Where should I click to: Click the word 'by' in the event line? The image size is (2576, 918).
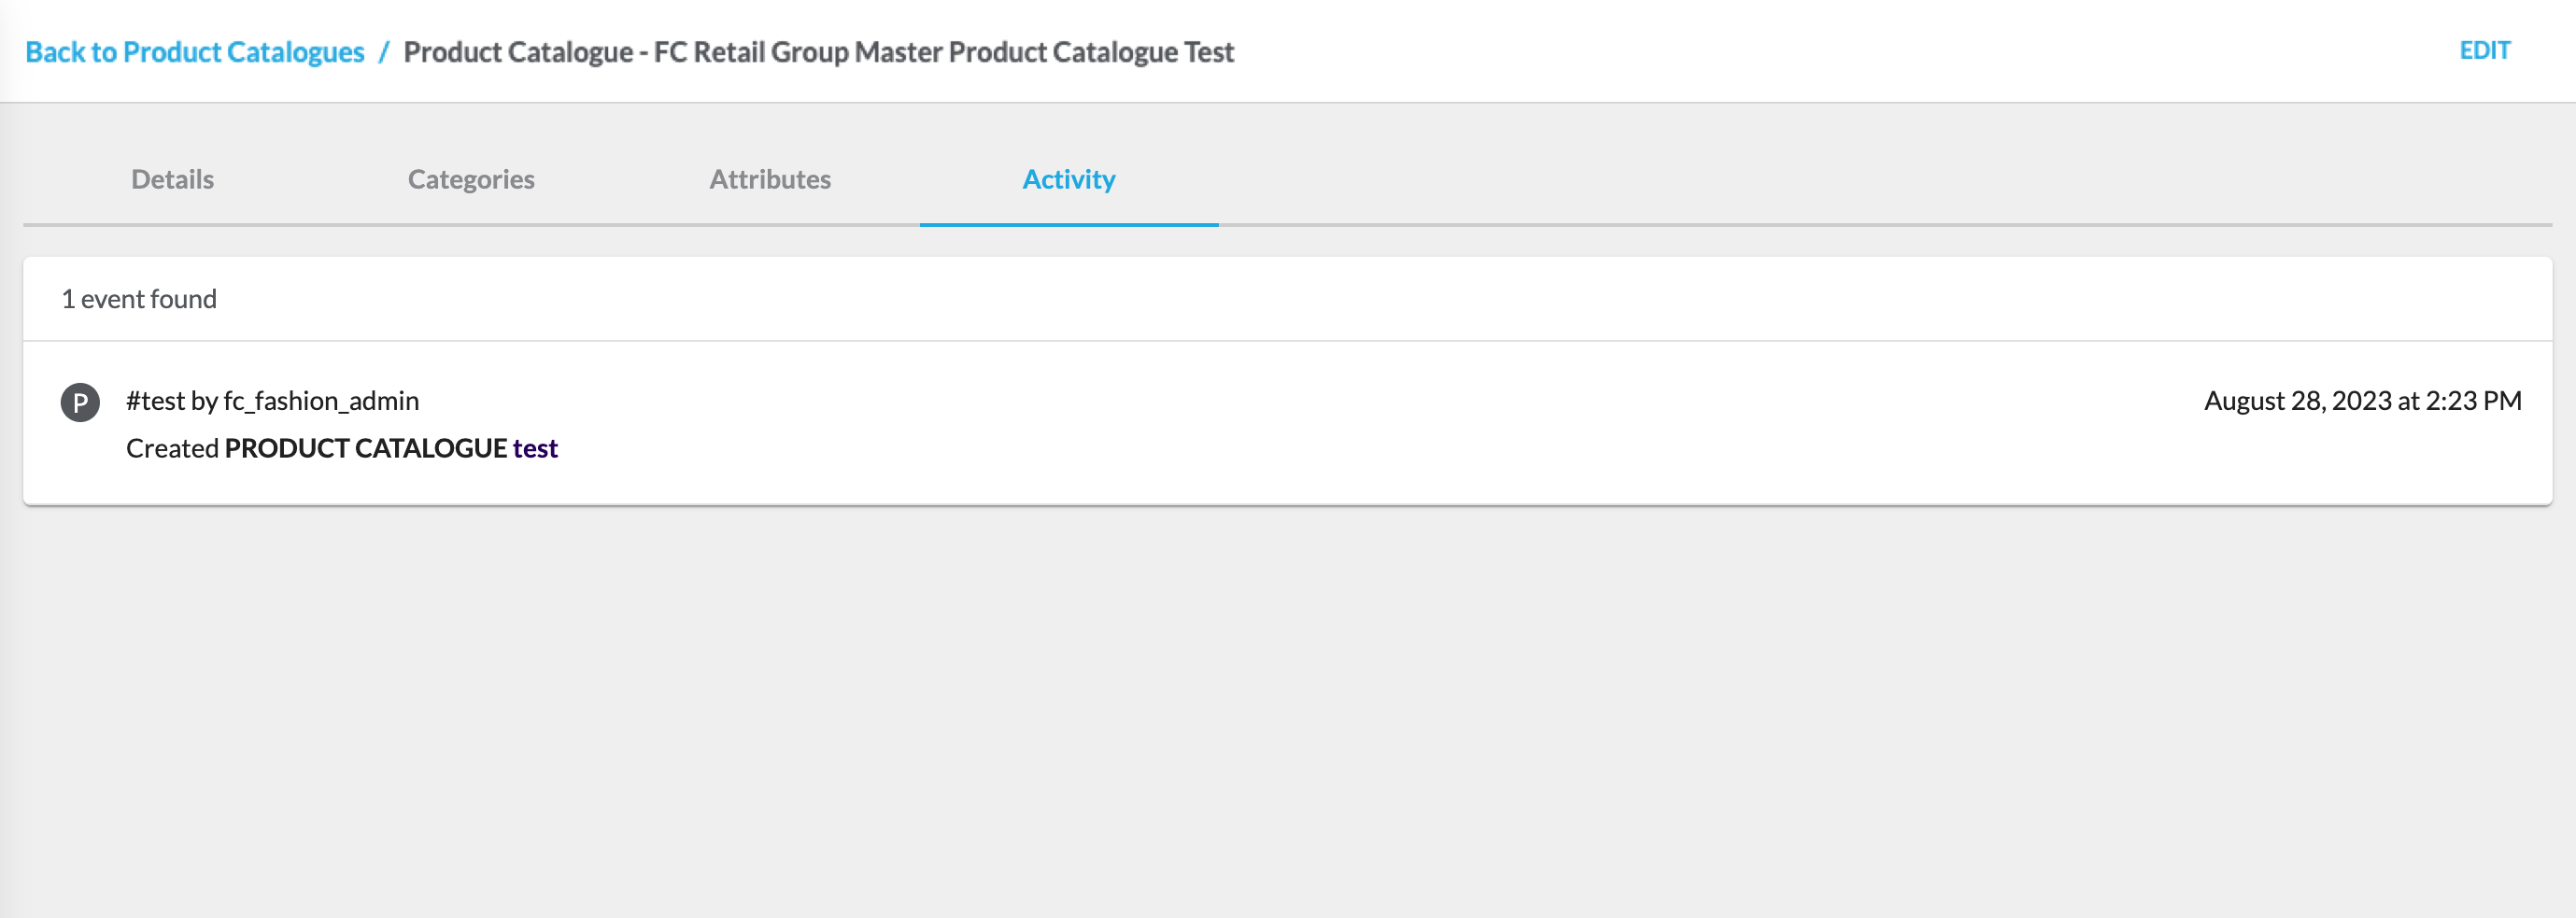pyautogui.click(x=204, y=401)
